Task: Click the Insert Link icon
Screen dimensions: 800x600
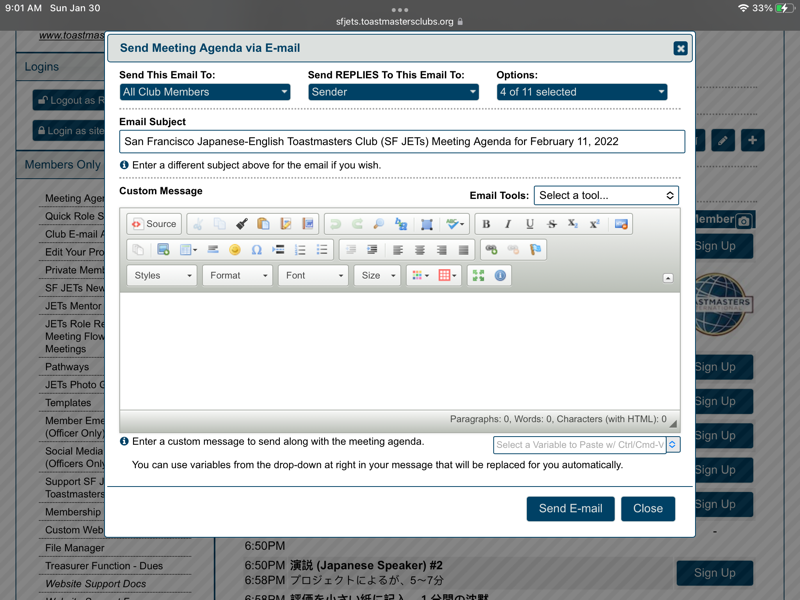Action: click(x=491, y=249)
